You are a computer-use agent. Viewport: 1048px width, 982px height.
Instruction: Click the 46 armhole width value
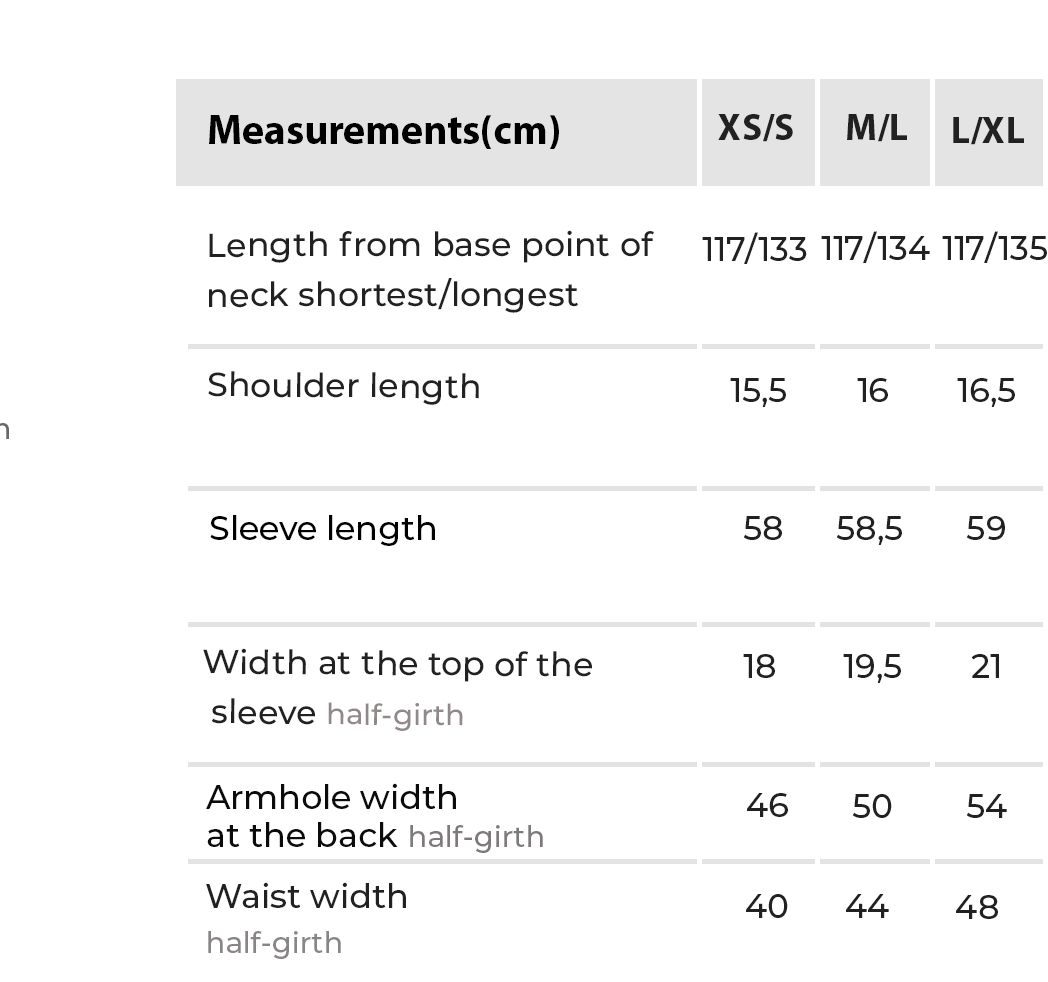[767, 806]
